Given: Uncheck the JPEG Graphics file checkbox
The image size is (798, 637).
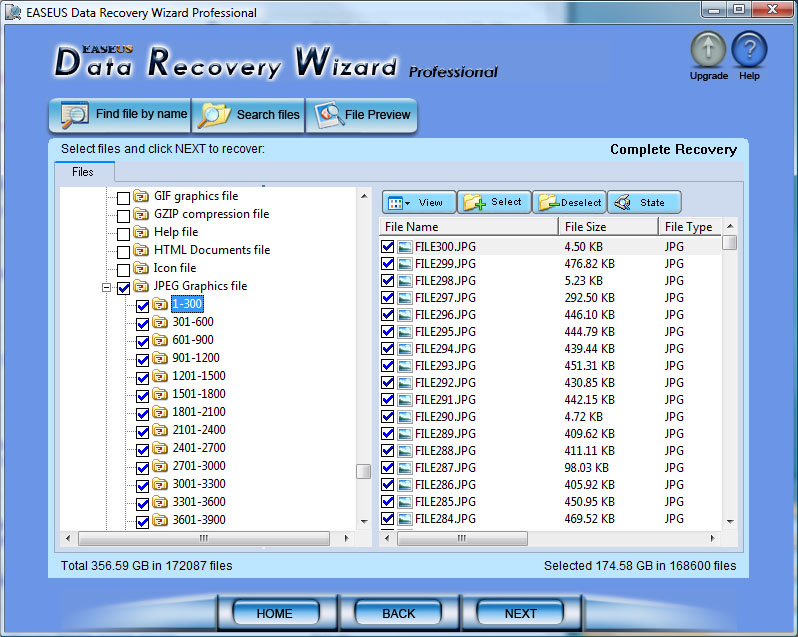Looking at the screenshot, I should click(123, 288).
